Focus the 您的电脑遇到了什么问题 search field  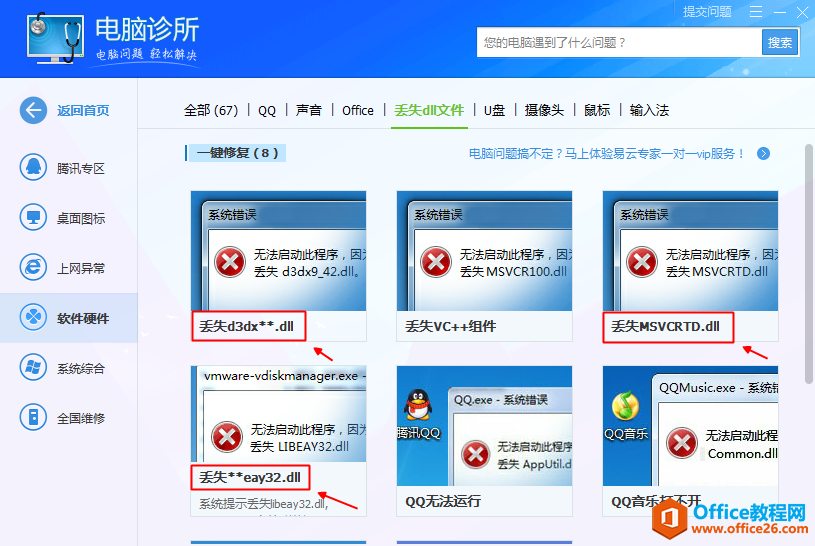coord(619,42)
